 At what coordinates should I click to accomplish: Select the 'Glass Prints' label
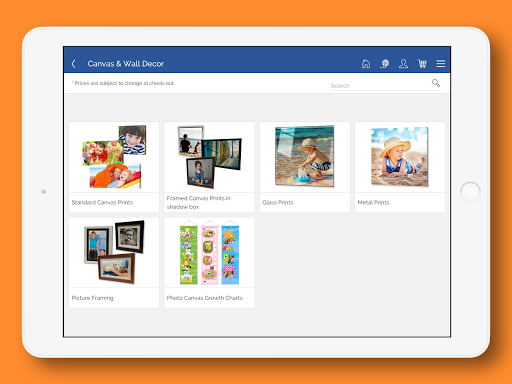click(278, 202)
